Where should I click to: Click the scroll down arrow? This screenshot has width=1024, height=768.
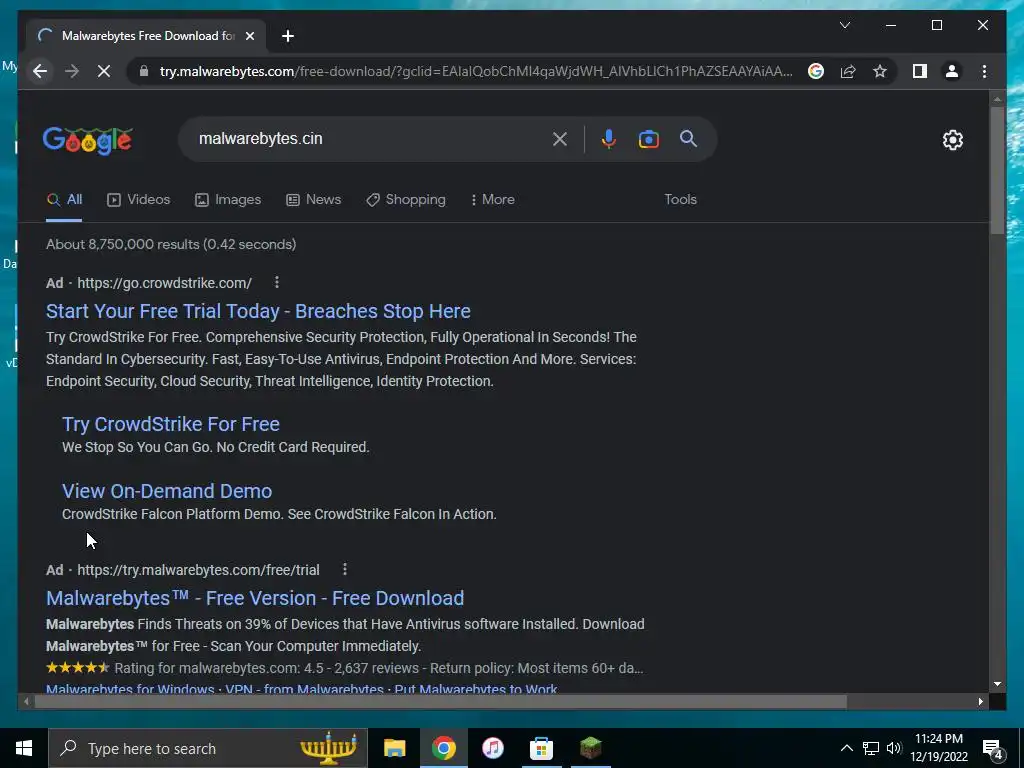[x=997, y=684]
